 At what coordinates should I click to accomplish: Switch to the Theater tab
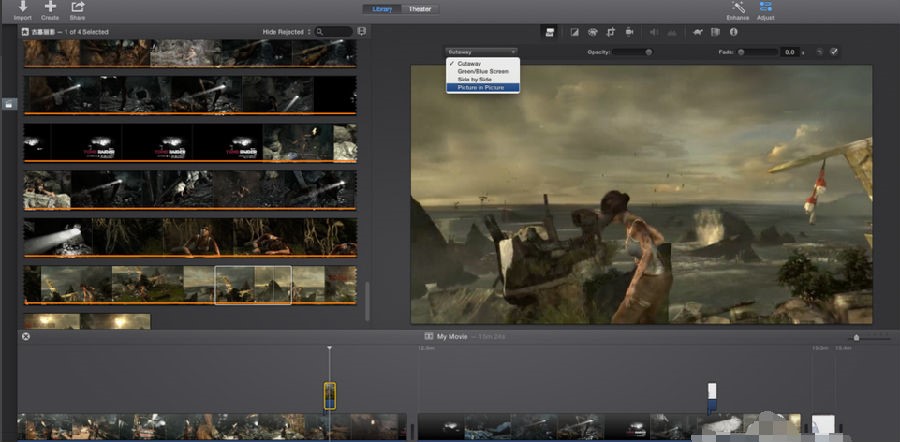(x=420, y=9)
